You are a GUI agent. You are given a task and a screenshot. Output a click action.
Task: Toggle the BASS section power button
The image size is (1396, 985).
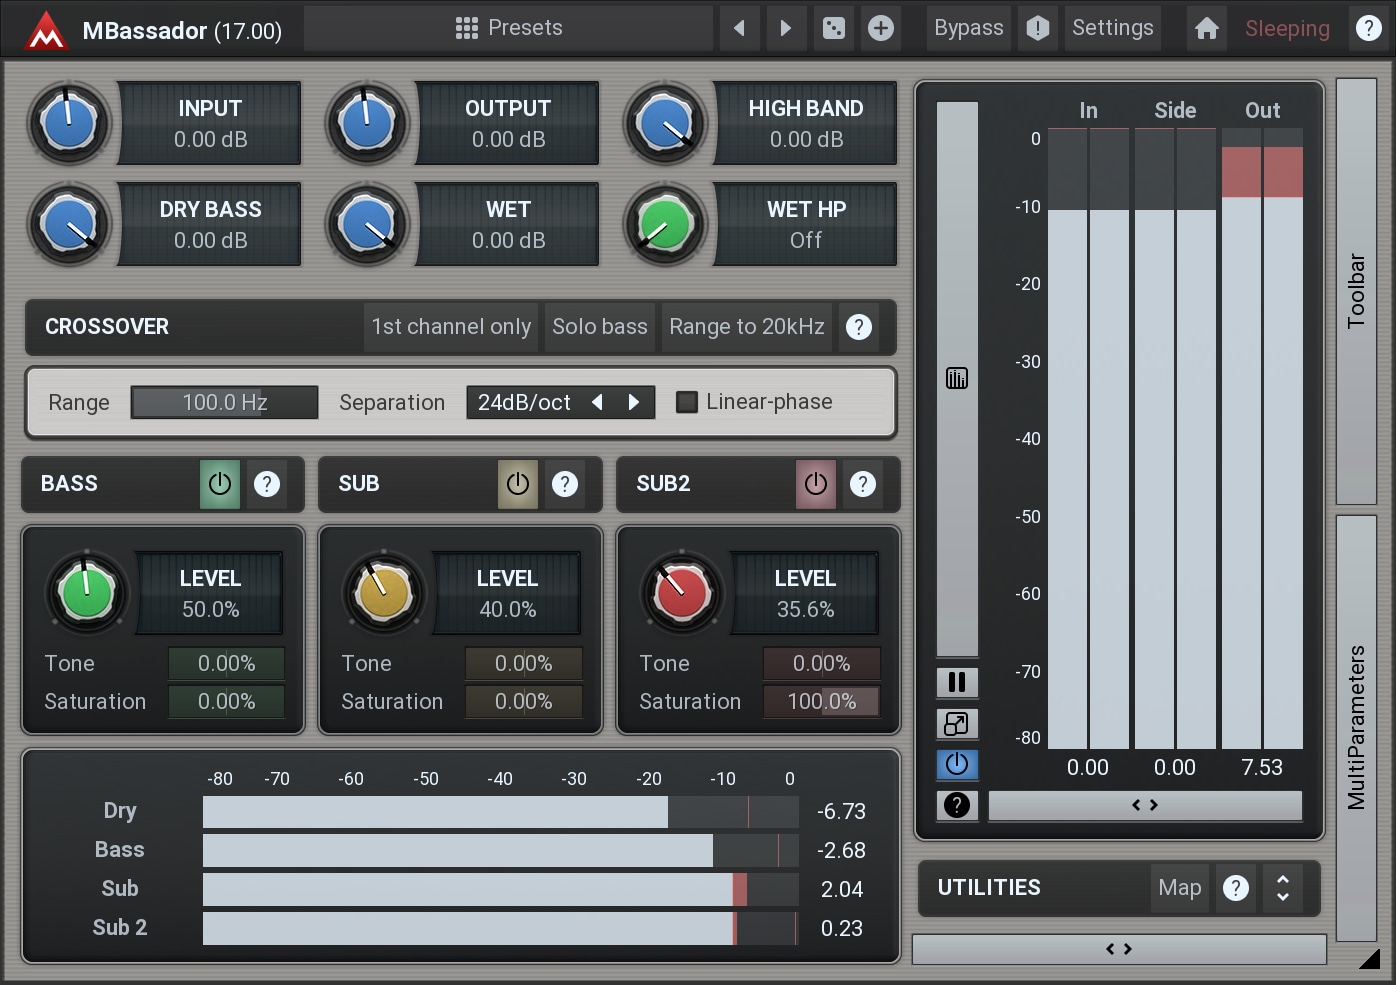point(220,484)
